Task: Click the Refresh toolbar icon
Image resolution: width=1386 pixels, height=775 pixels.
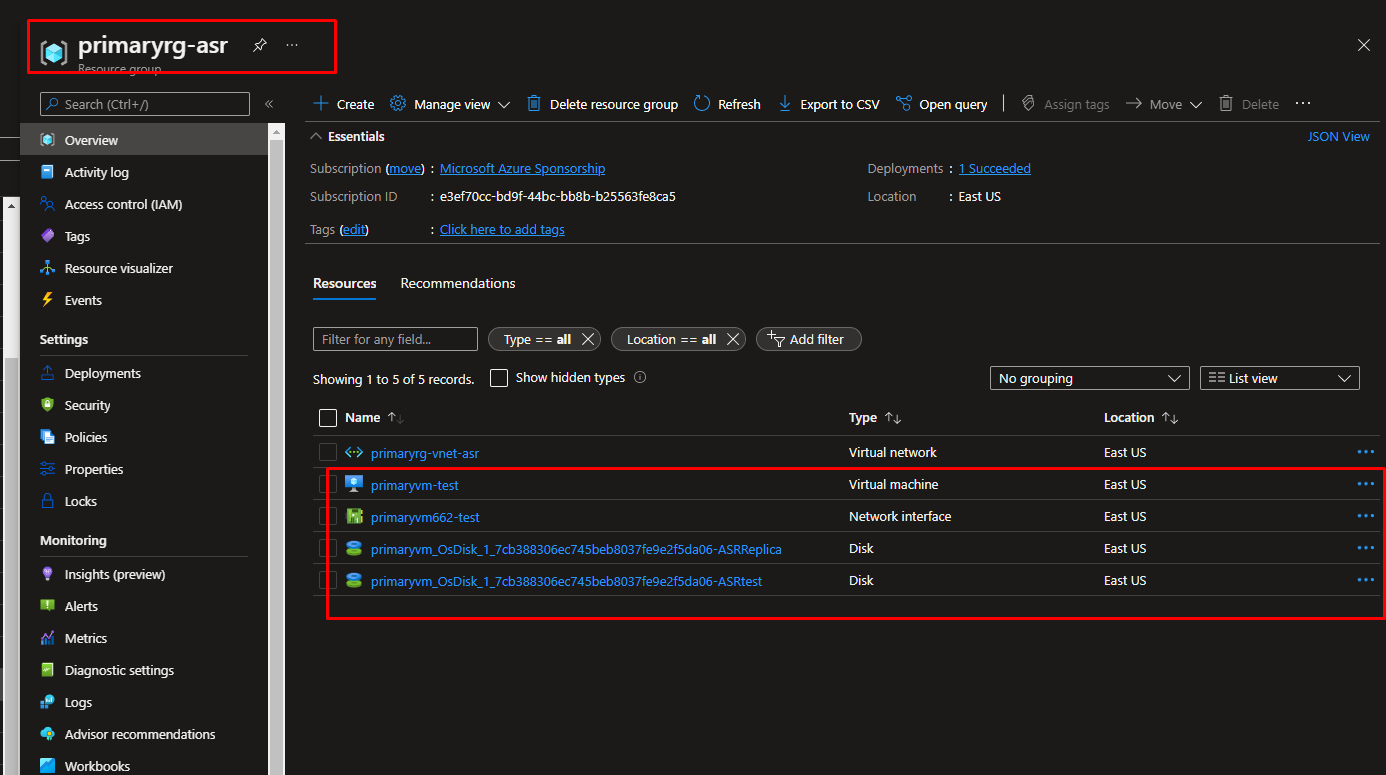Action: coord(702,104)
